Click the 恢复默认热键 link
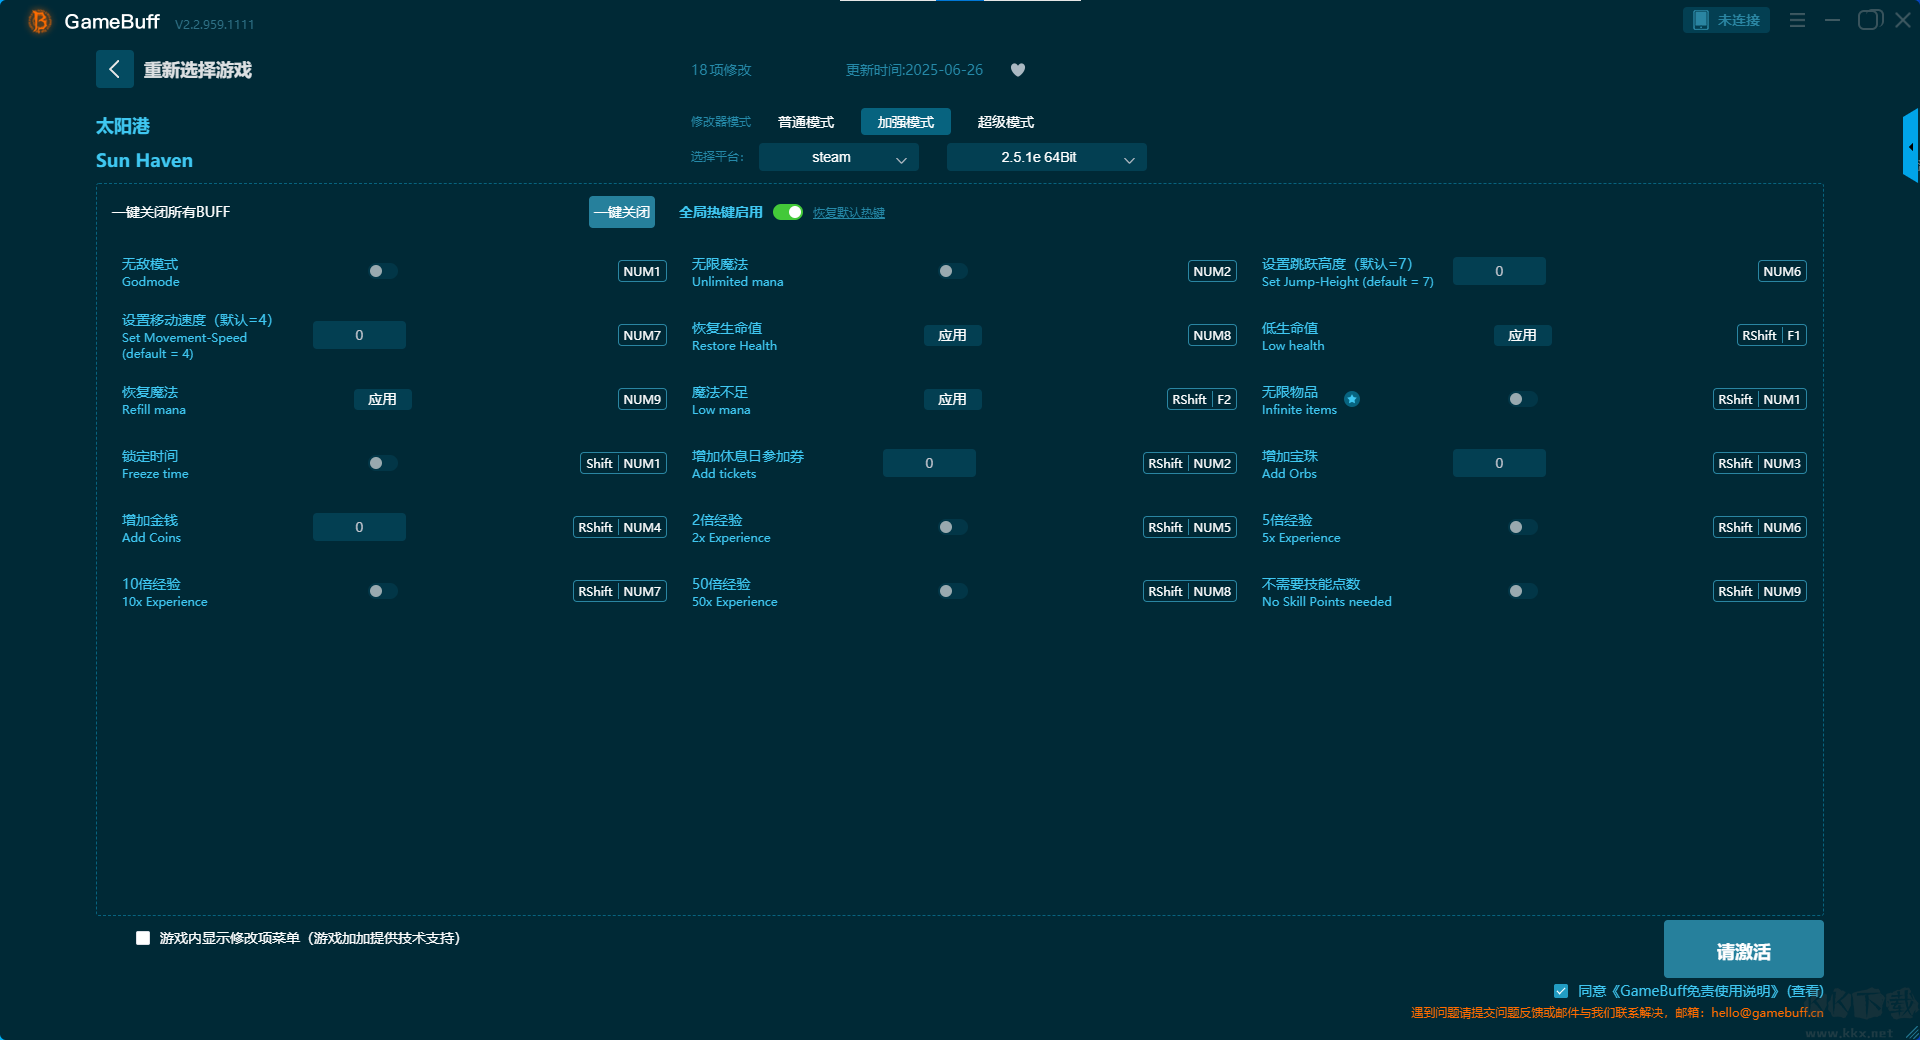Viewport: 1920px width, 1040px height. pos(849,213)
